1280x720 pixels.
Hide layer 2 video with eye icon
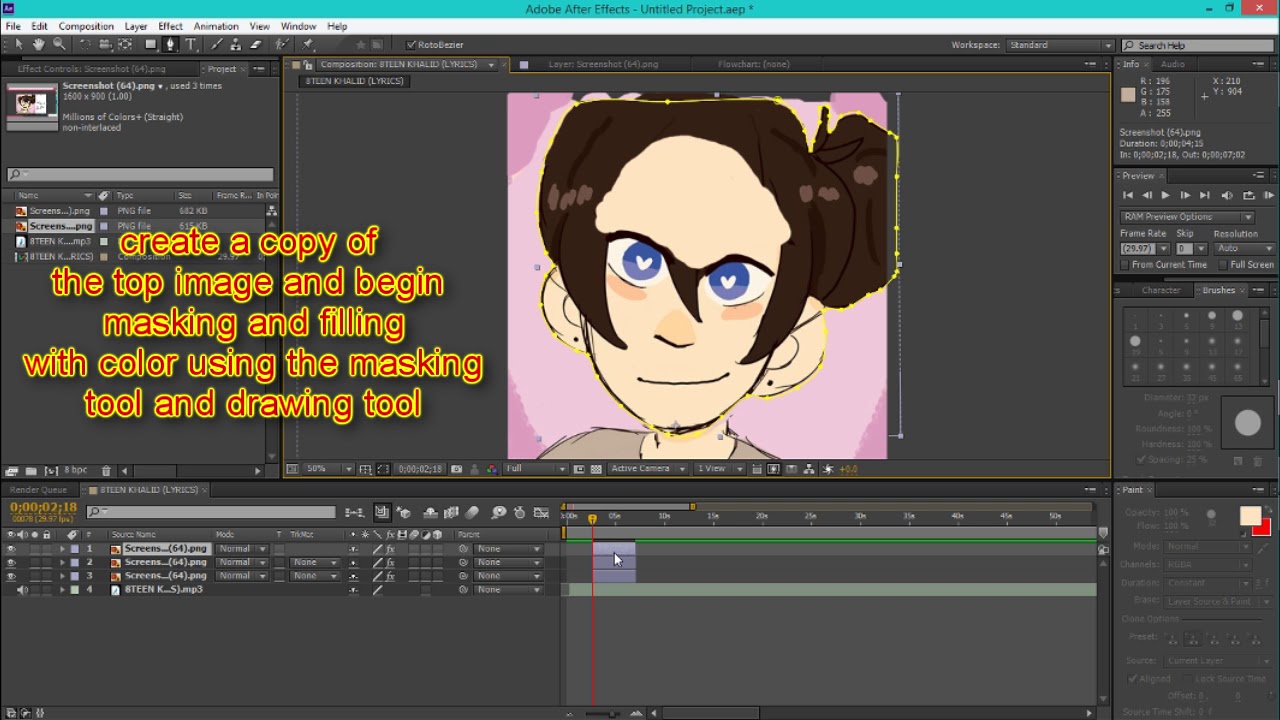[x=11, y=563]
